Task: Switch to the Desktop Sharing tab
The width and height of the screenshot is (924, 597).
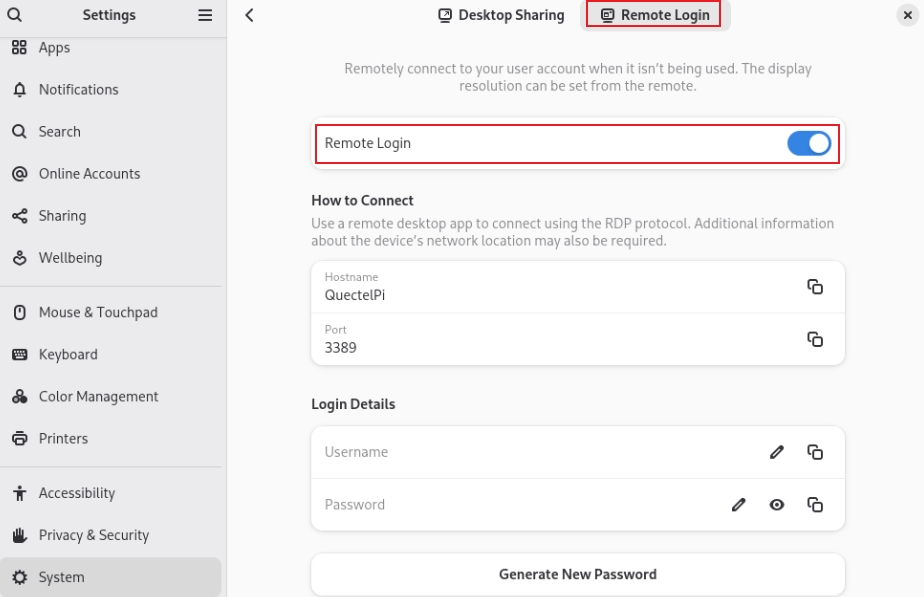Action: click(501, 15)
